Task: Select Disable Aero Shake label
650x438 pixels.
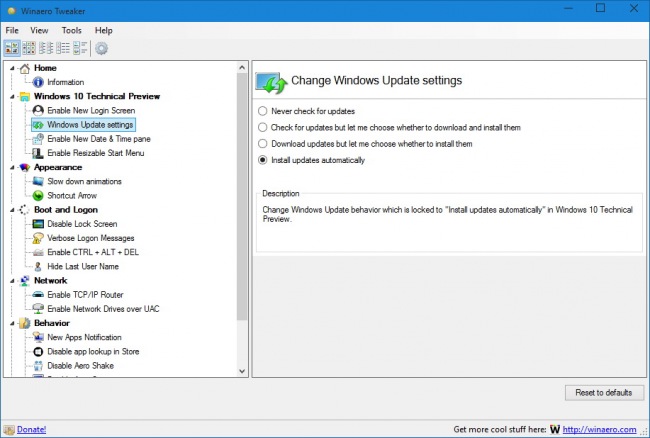Action: (x=80, y=366)
